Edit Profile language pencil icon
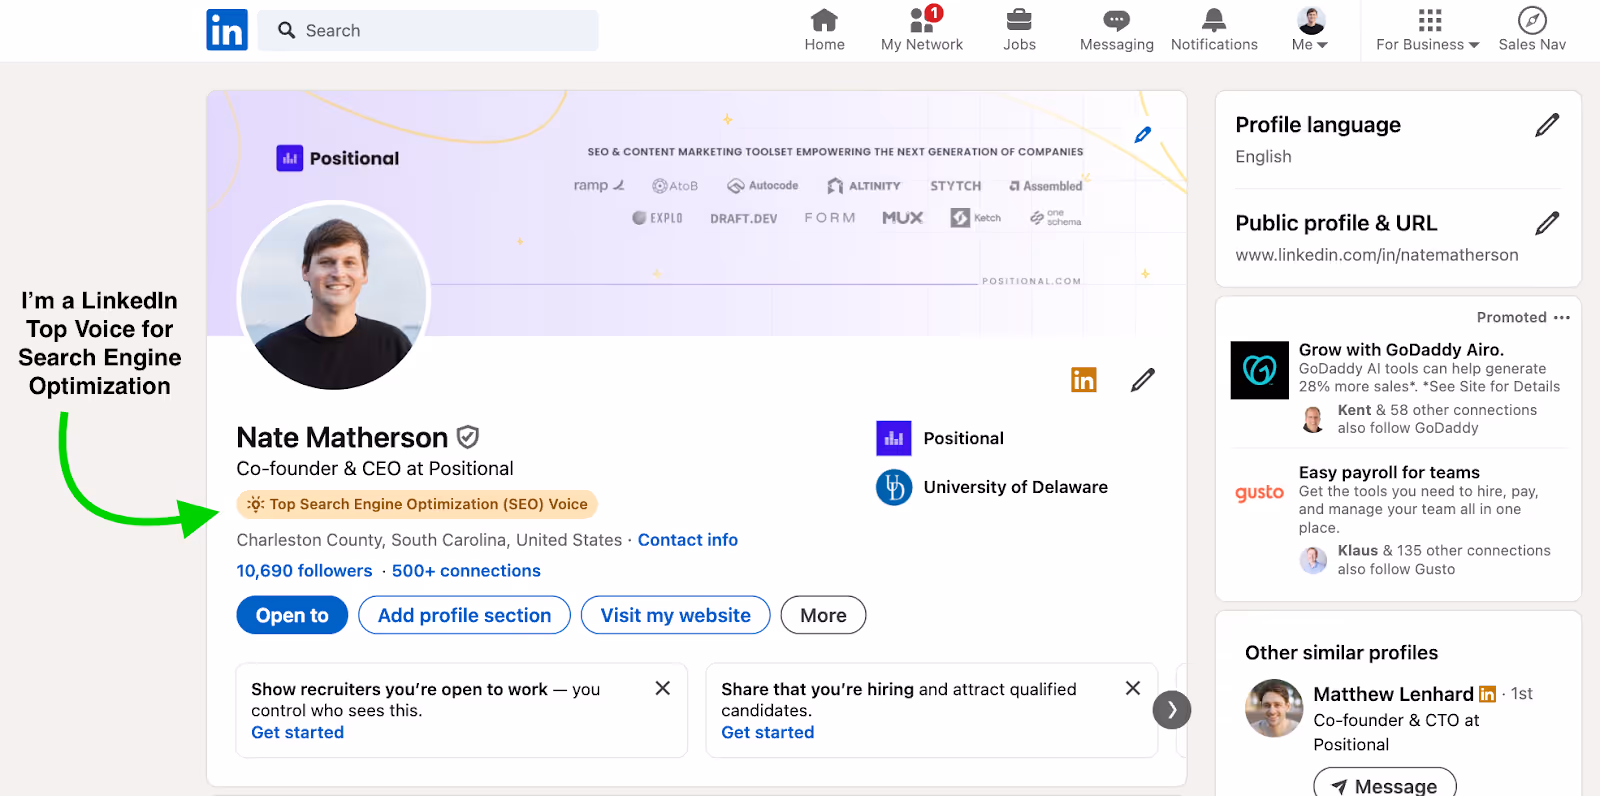Image resolution: width=1600 pixels, height=796 pixels. coord(1547,125)
